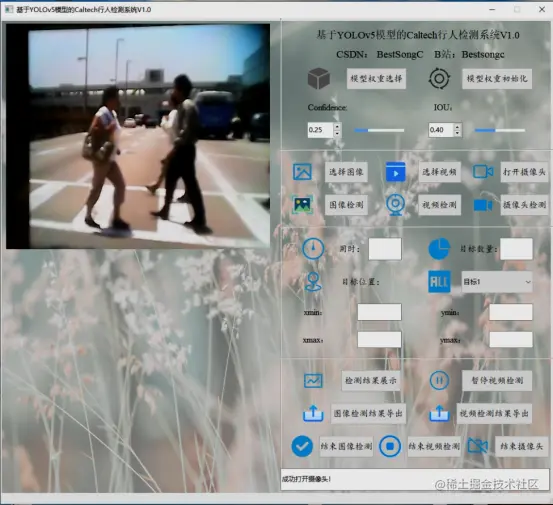Screen dimensions: 553x505
Task: Increase IOU with the spinbox up arrow
Action: [457, 127]
